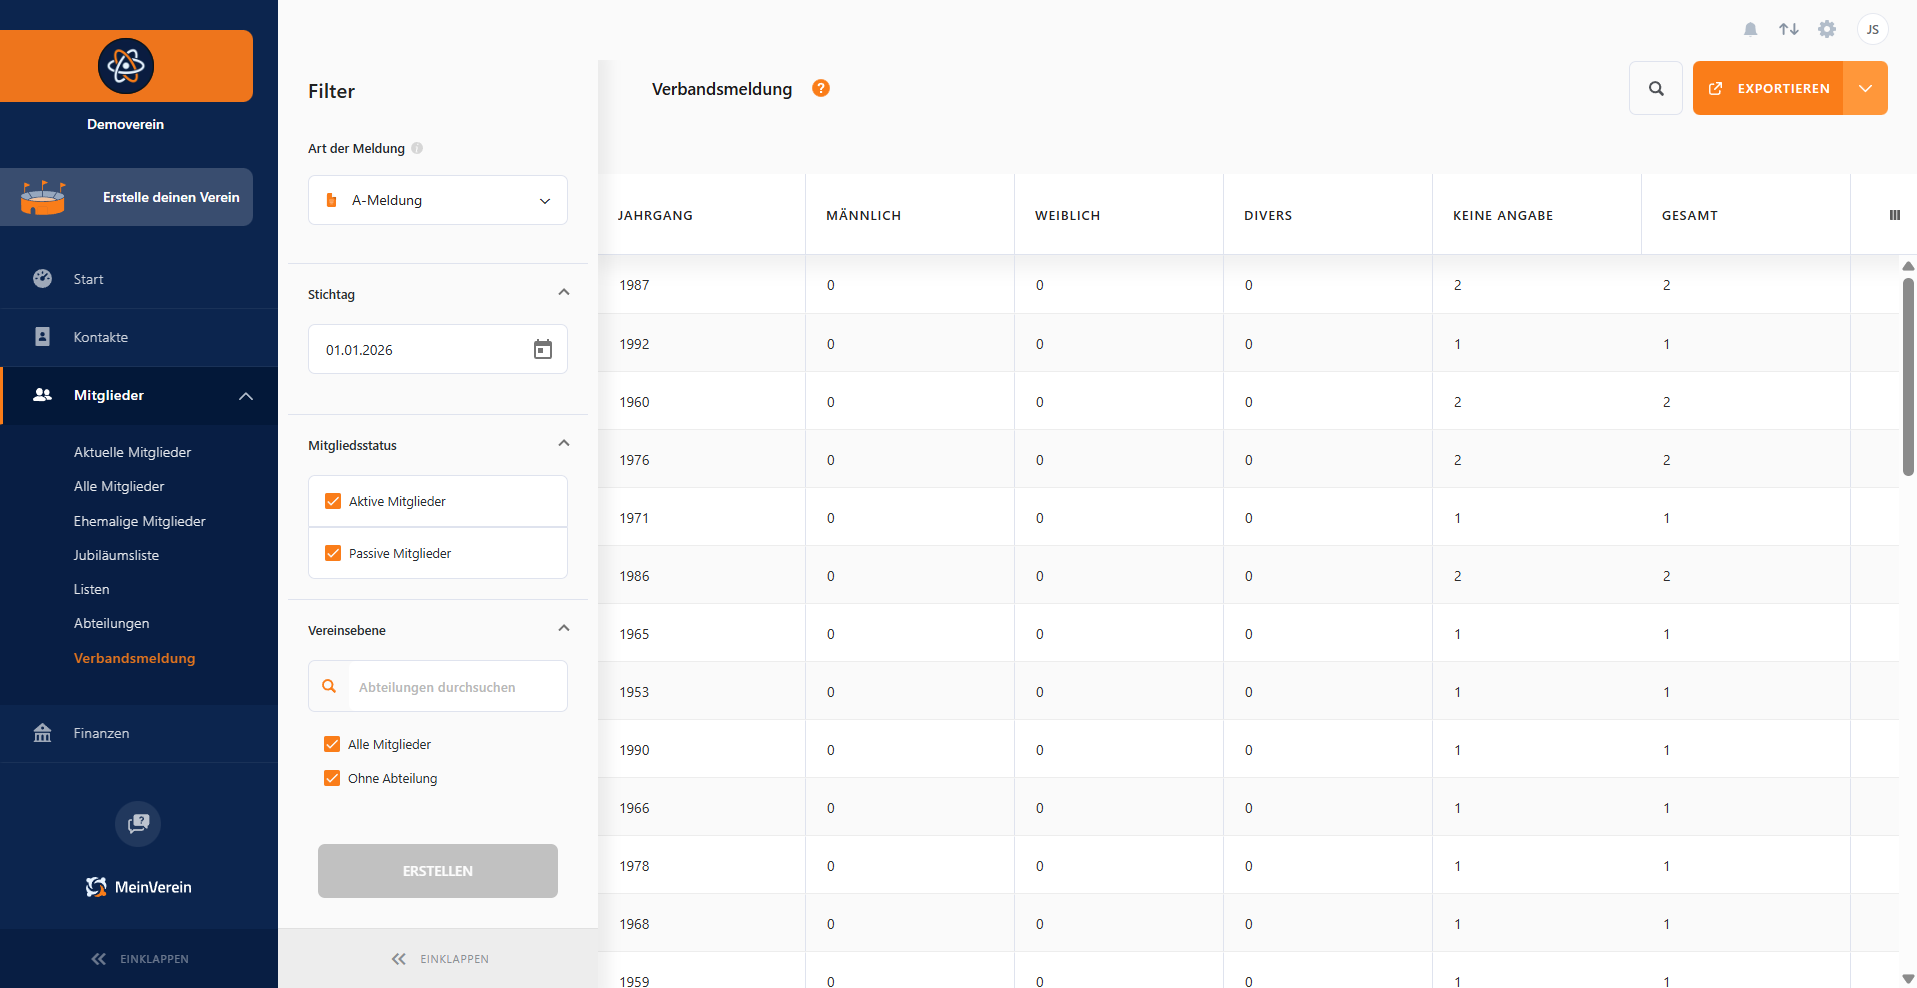Click the Start dashboard gauge icon
This screenshot has width=1917, height=988.
(x=42, y=279)
